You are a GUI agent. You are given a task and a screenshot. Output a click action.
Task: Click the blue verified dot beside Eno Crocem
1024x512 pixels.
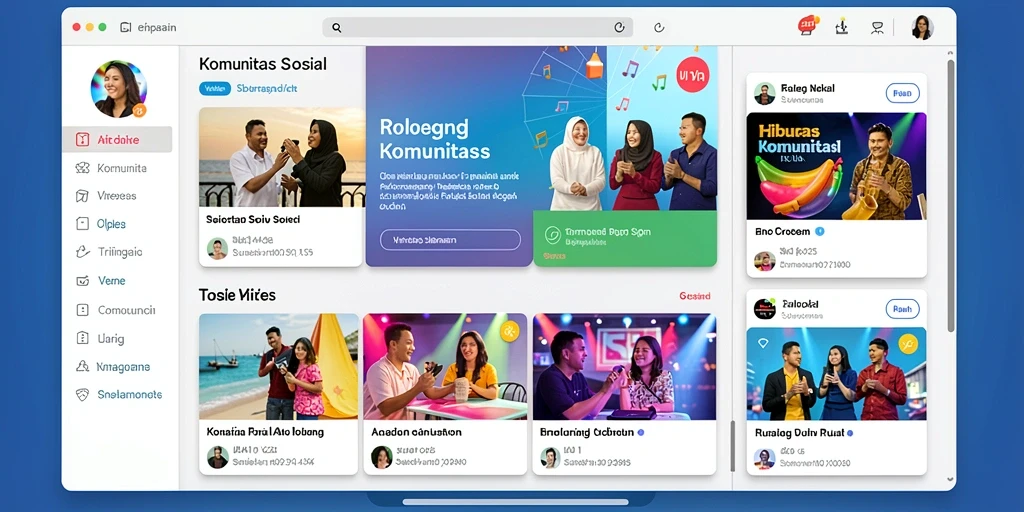tap(820, 231)
